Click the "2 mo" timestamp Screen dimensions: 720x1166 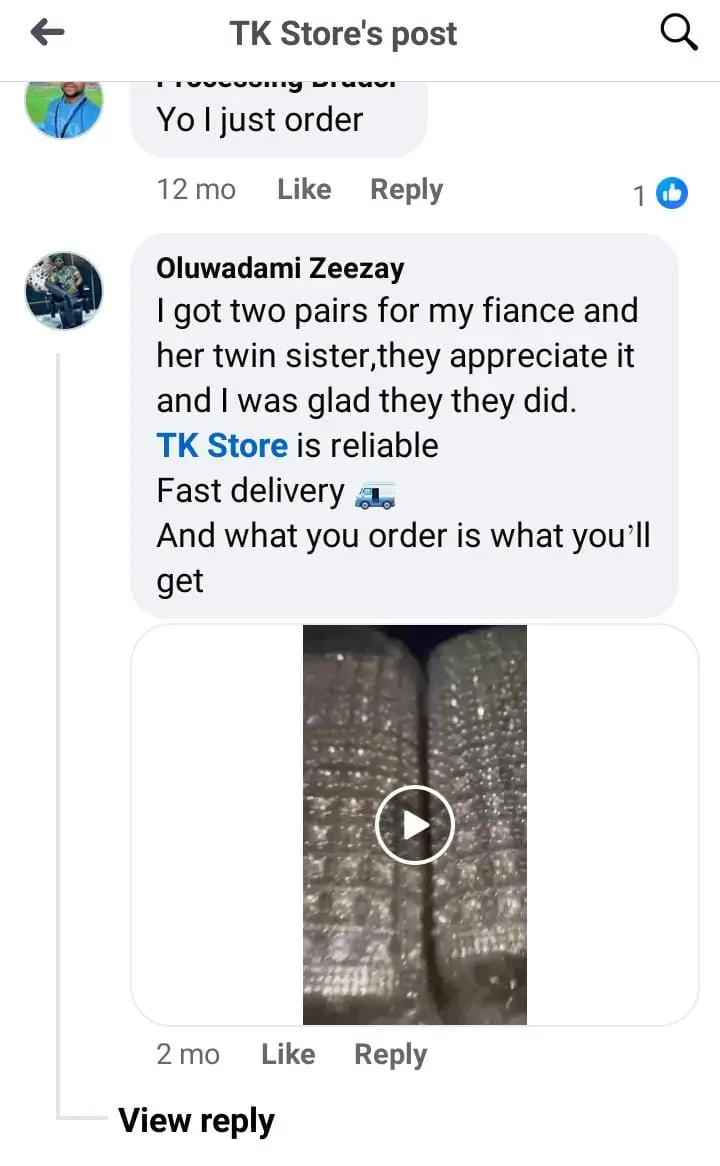pyautogui.click(x=188, y=1054)
